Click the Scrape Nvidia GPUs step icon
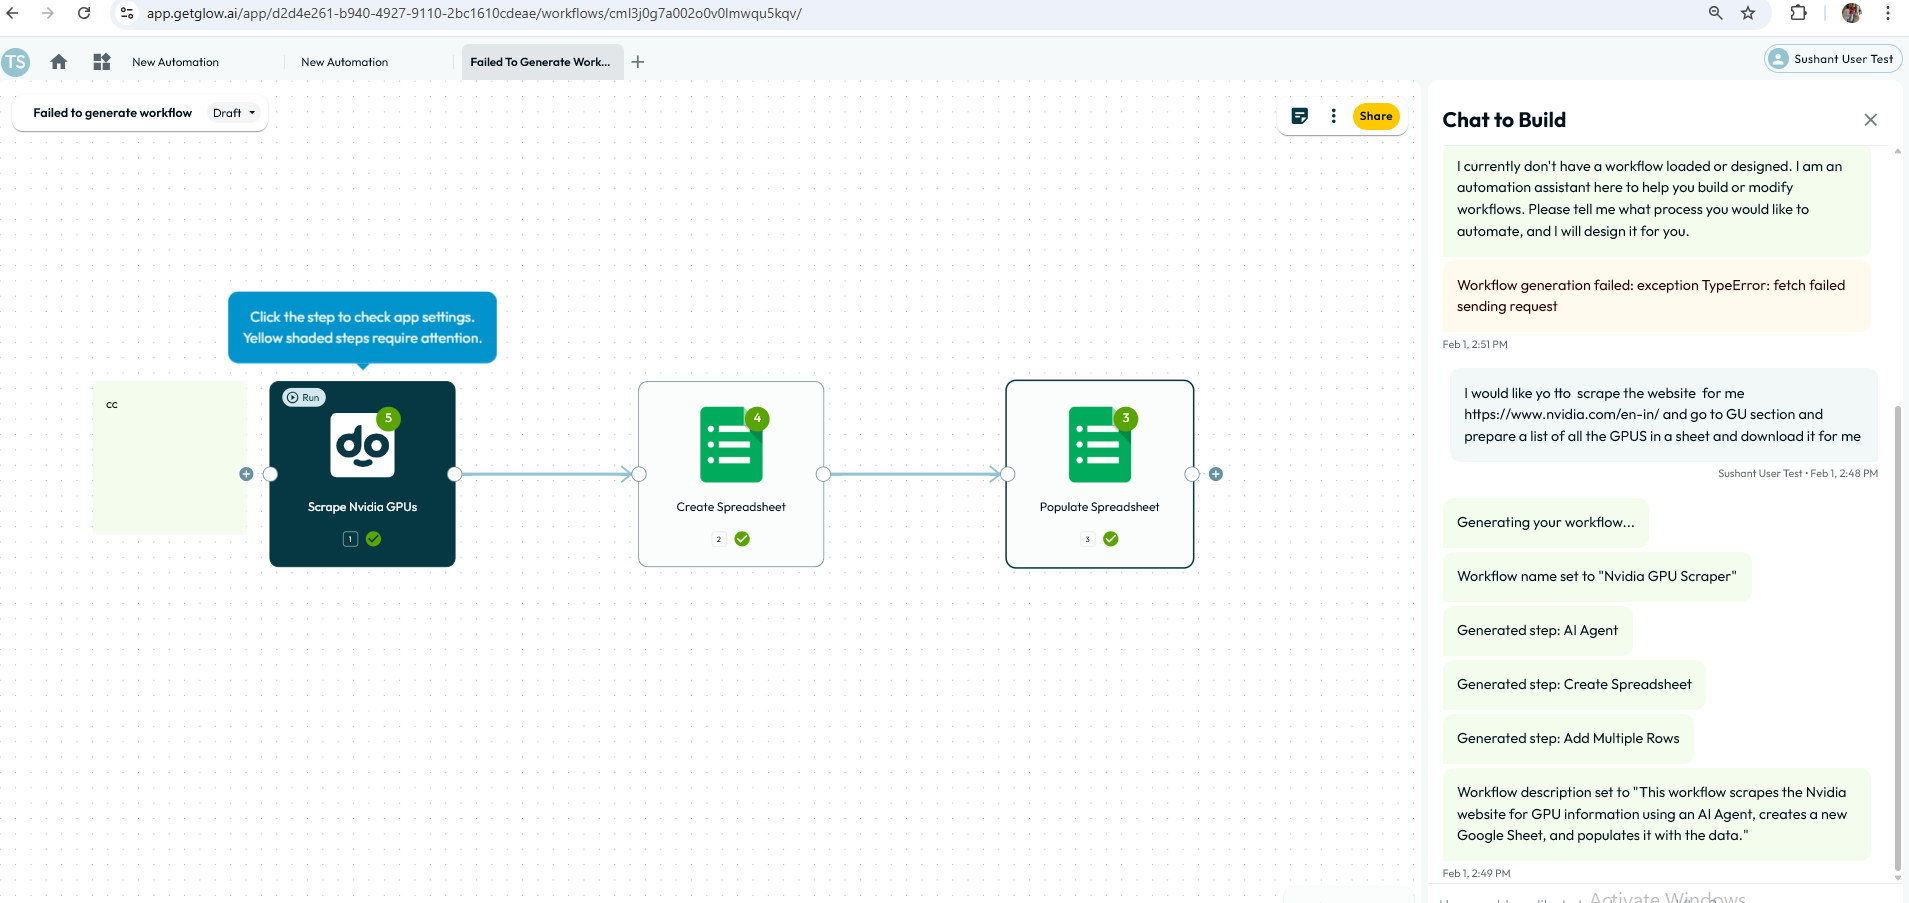Viewport: 1909px width, 903px height. [362, 445]
